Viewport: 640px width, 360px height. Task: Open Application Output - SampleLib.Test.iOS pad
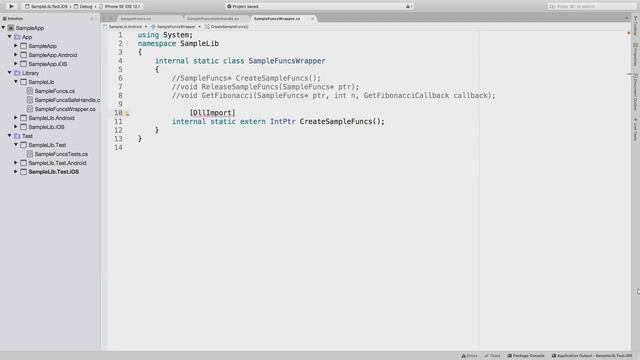(x=592, y=356)
